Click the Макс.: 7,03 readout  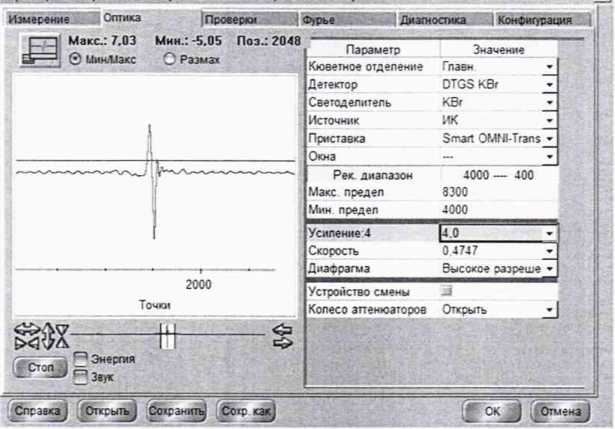click(x=102, y=40)
